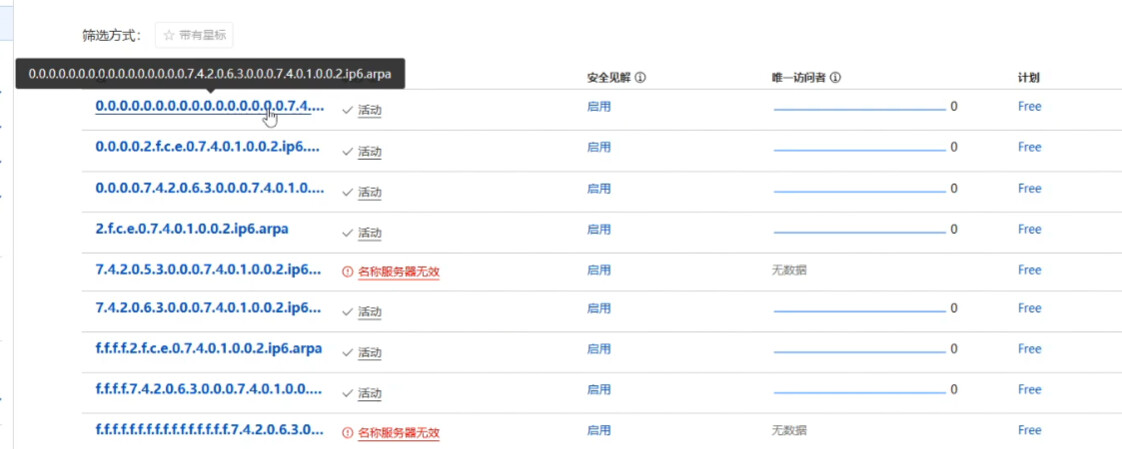The width and height of the screenshot is (1122, 449).
Task: Click visitor graph line in 0.0.0.0.7.4.2.0.6.3 row
Action: click(859, 192)
